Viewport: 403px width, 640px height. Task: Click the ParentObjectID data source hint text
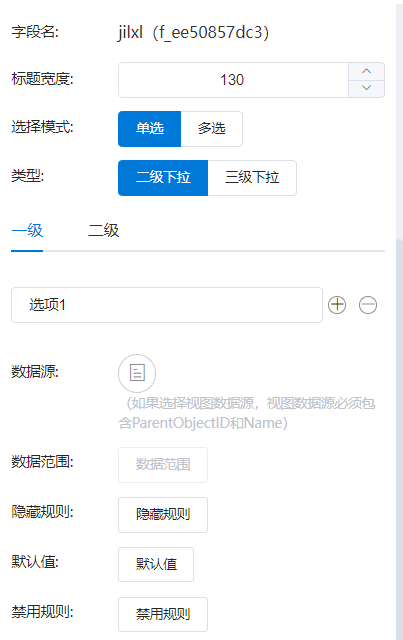(x=247, y=413)
